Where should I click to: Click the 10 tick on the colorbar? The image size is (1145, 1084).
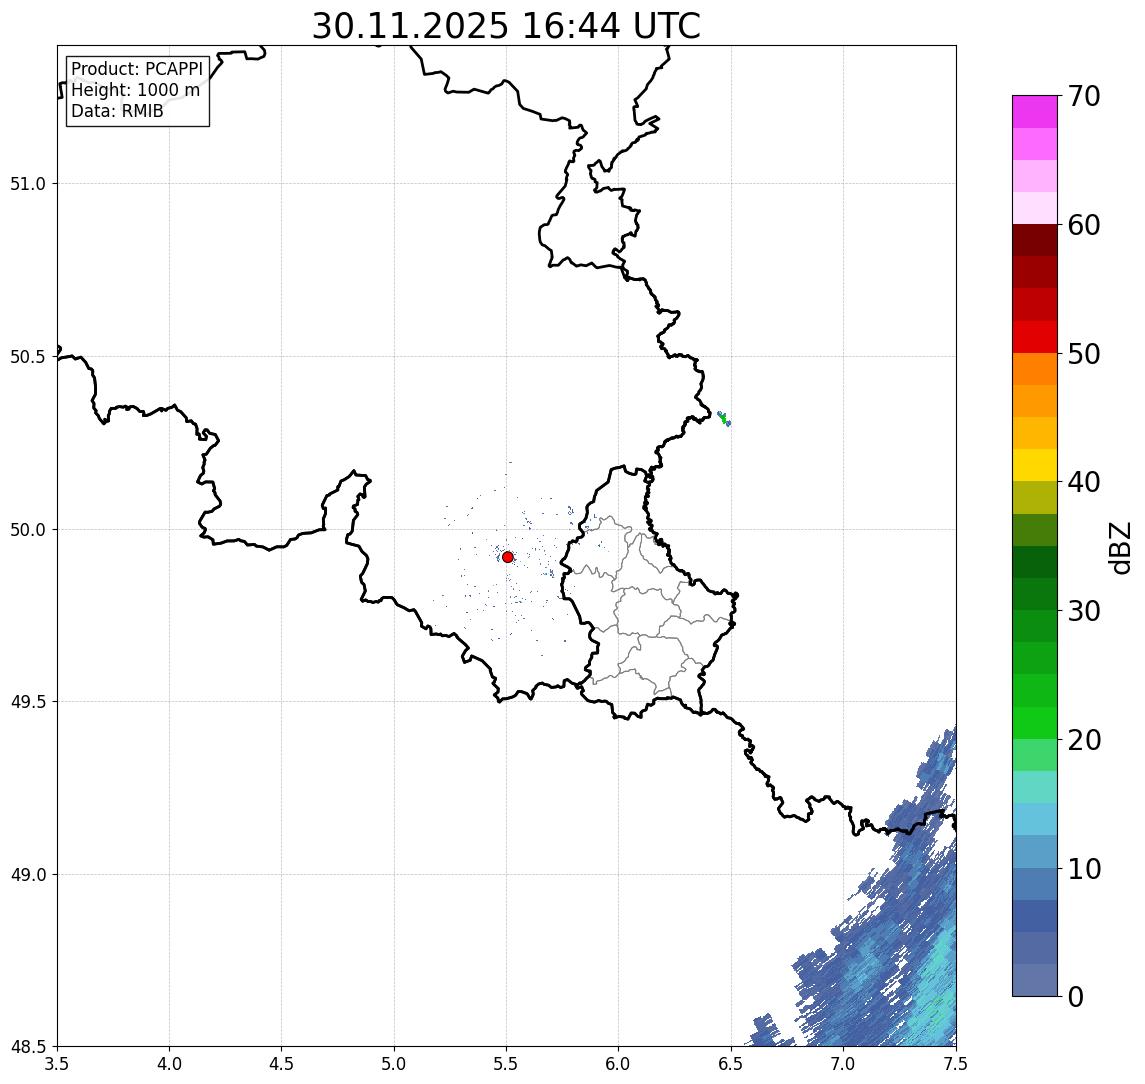pyautogui.click(x=1084, y=868)
